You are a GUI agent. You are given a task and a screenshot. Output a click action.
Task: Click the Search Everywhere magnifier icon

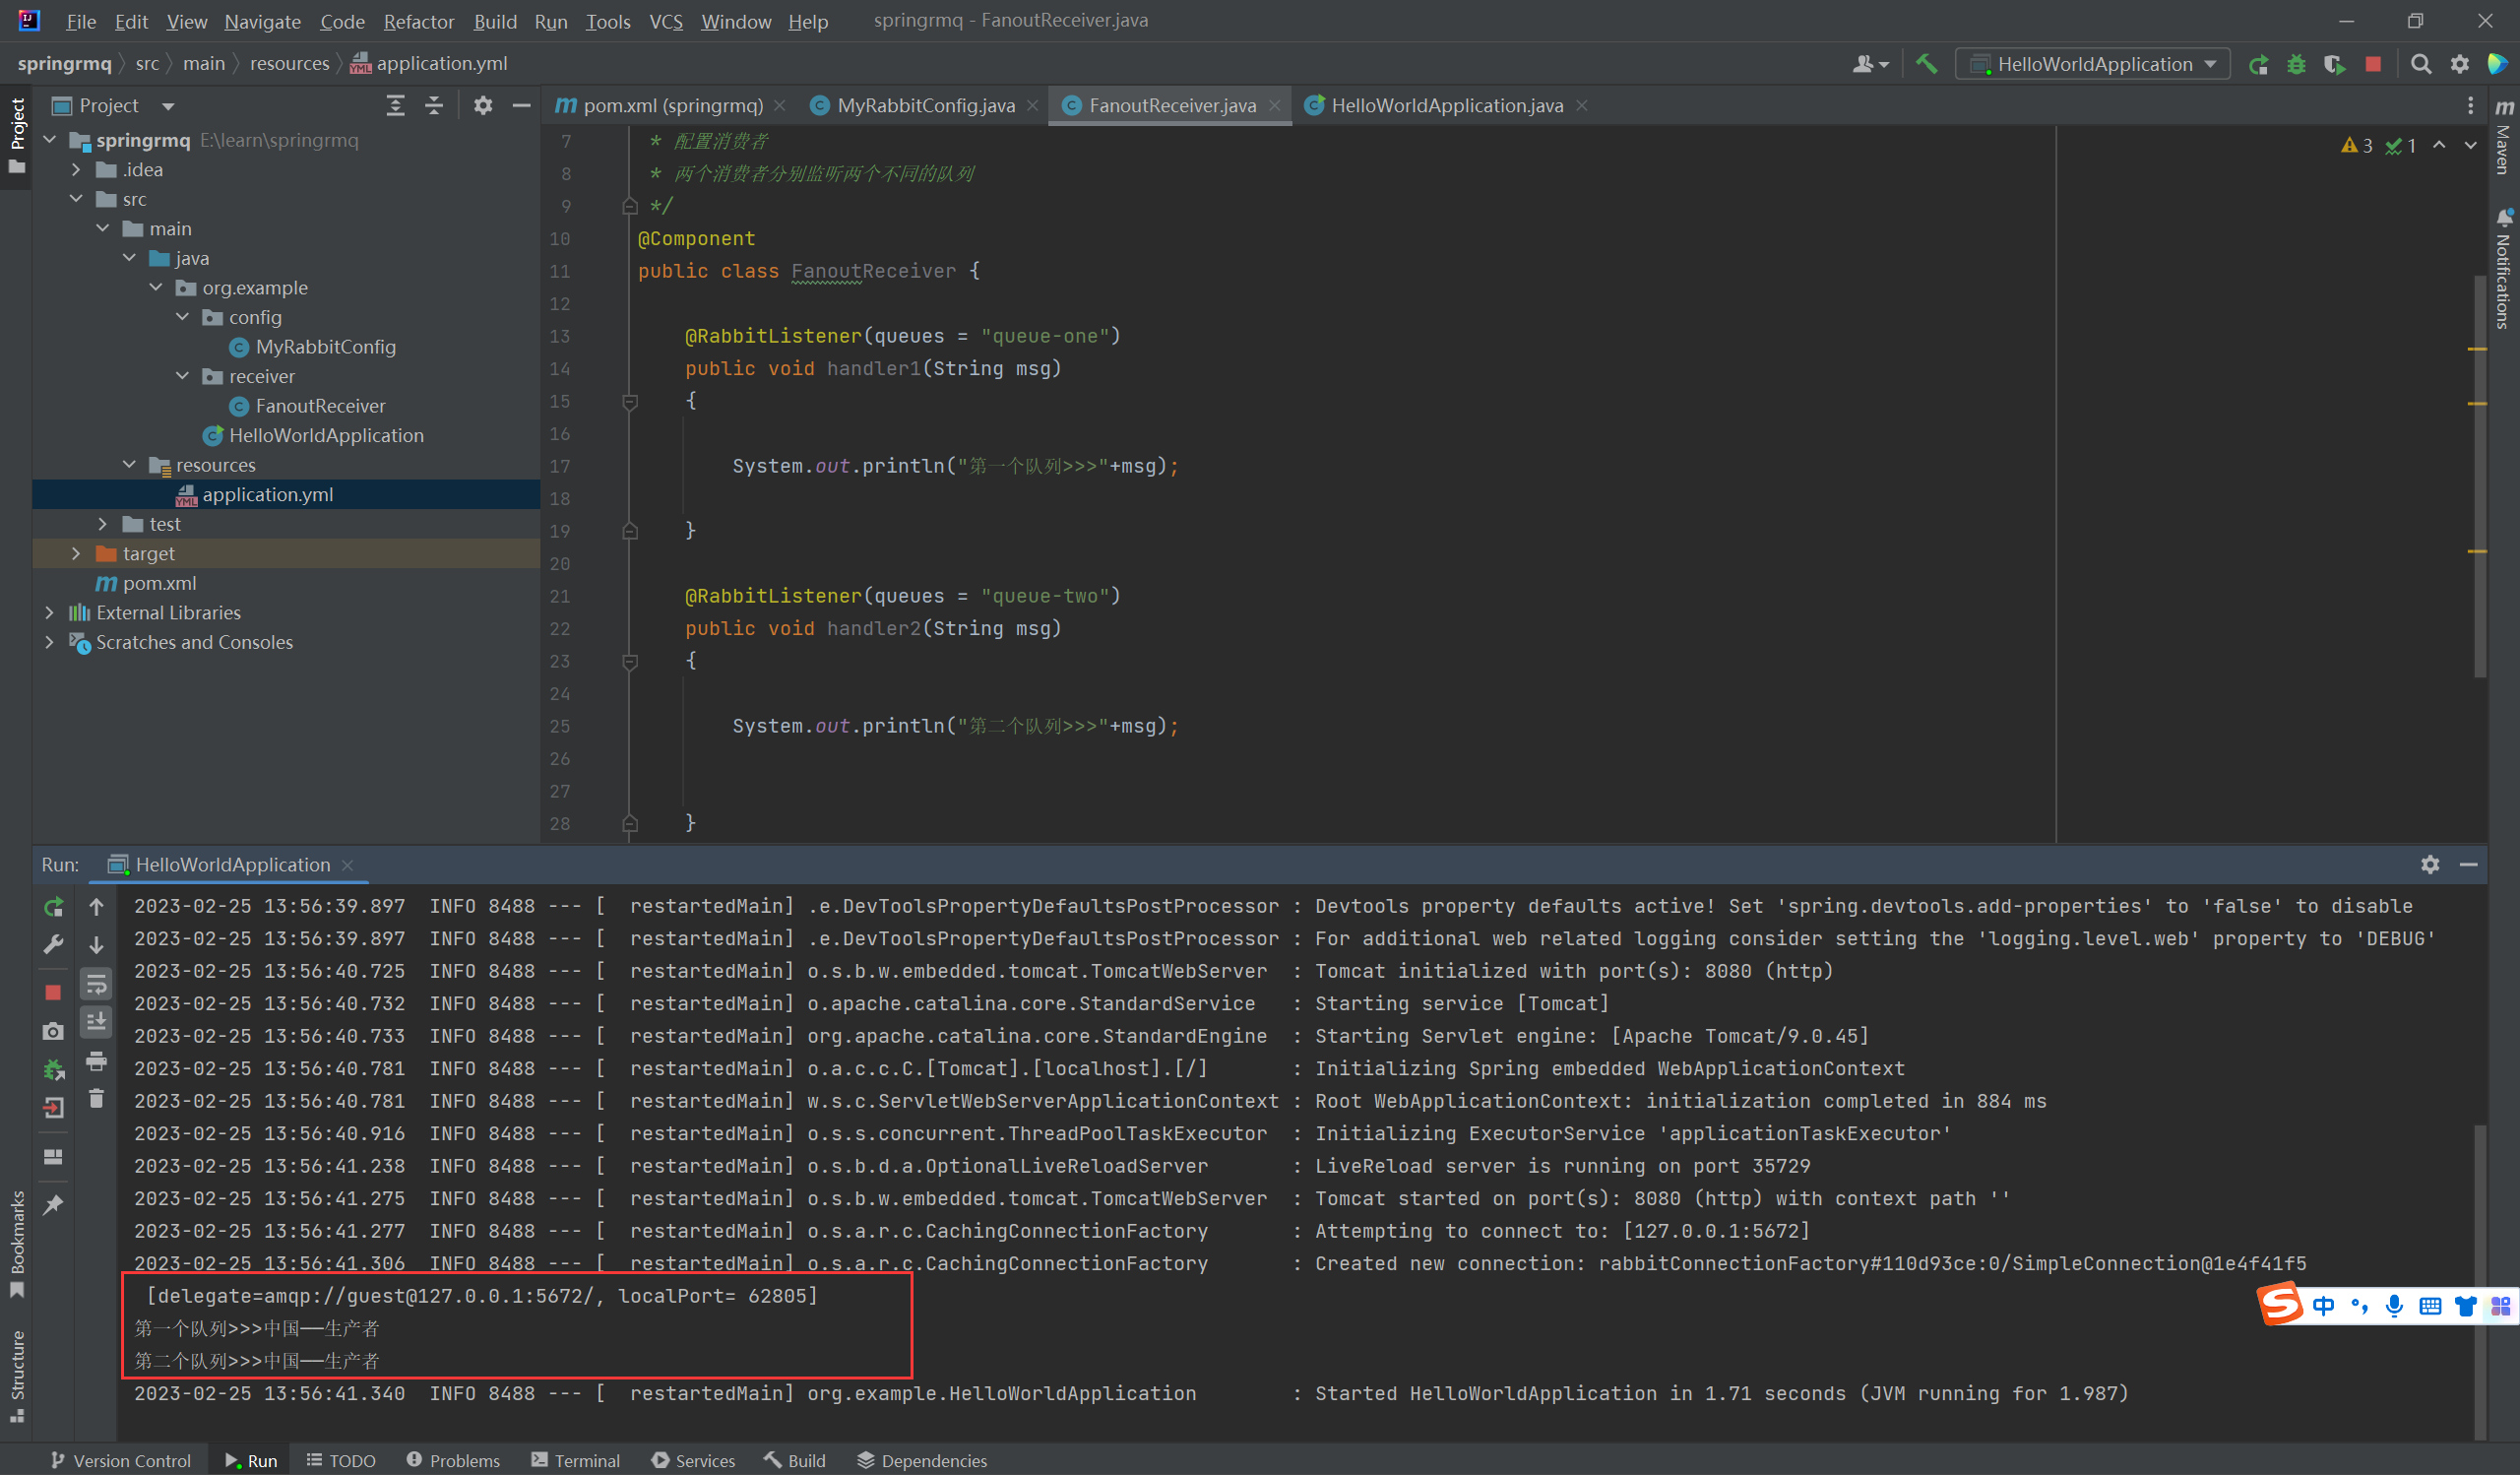click(2421, 64)
